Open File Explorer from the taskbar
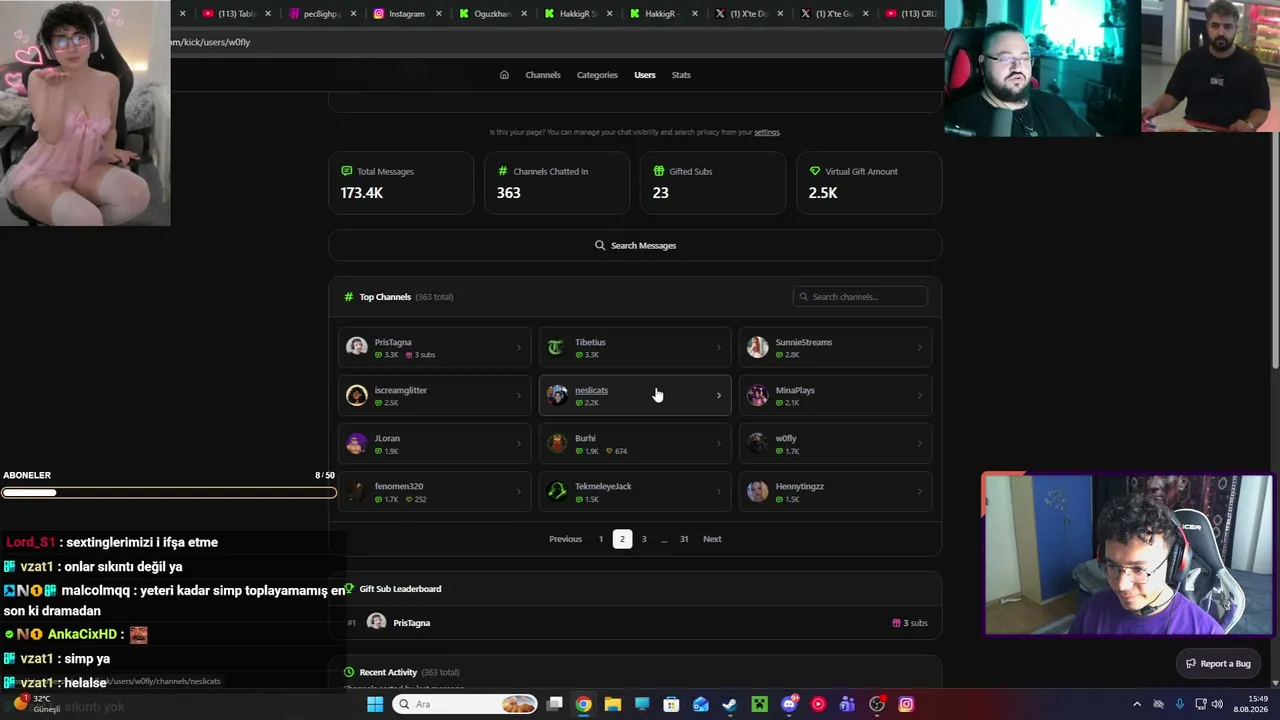This screenshot has height=720, width=1280. tap(612, 704)
